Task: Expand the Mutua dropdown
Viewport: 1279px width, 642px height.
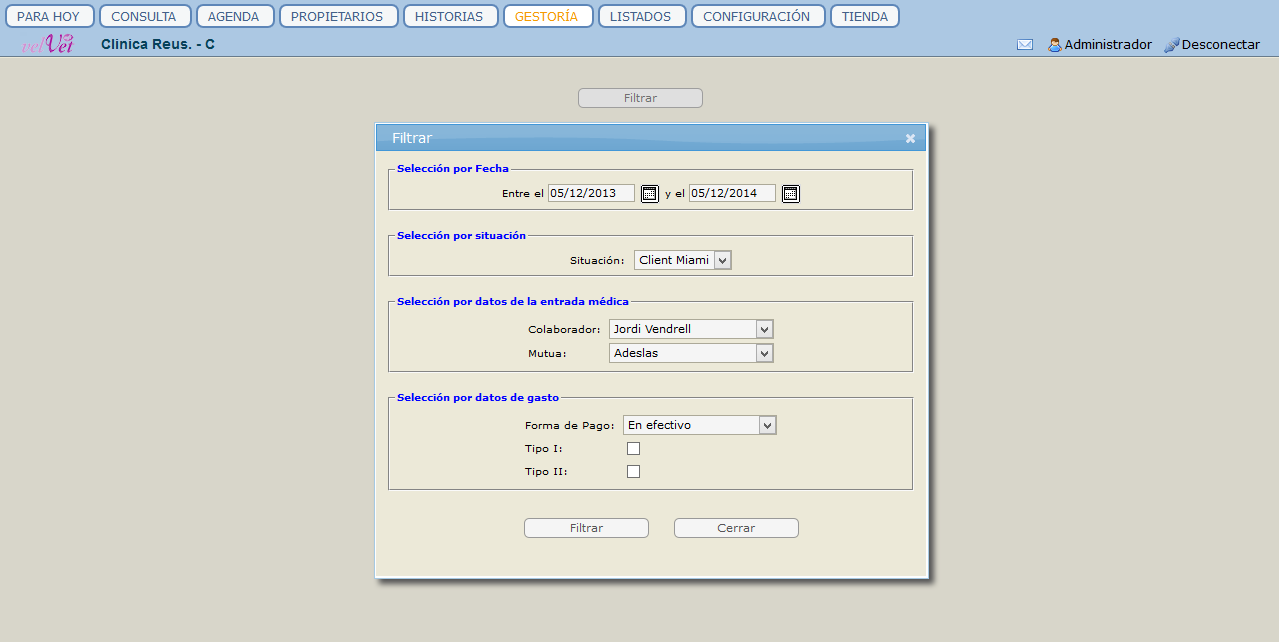Action: click(x=764, y=353)
